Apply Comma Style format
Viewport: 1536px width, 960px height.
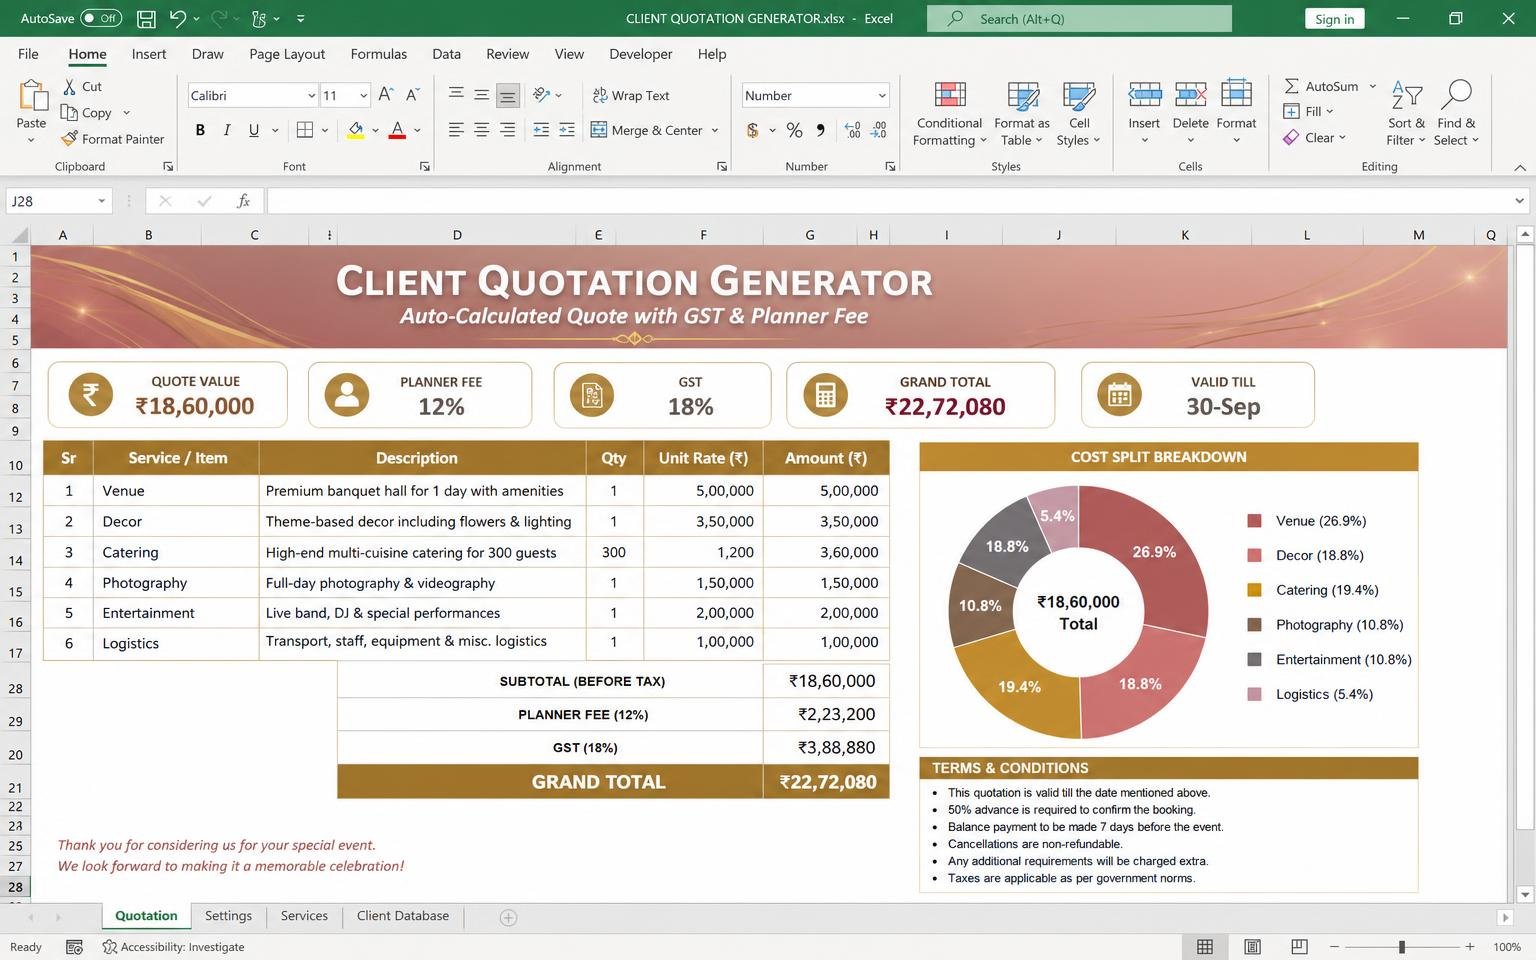tap(821, 130)
